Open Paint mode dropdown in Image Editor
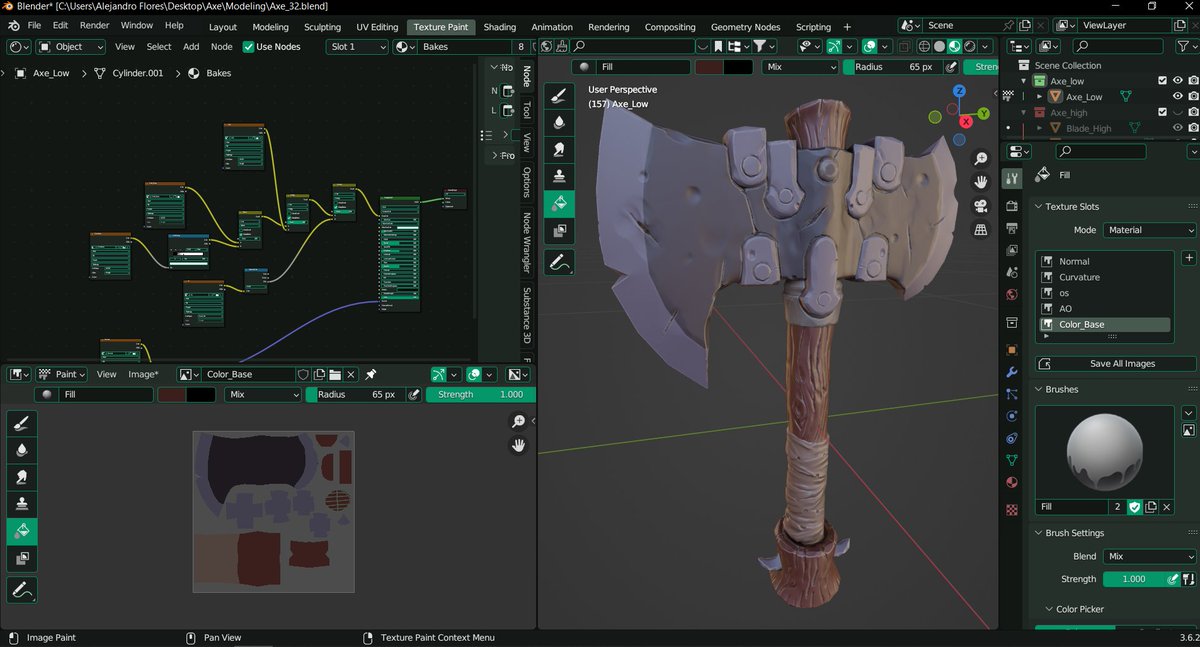The height and width of the screenshot is (647, 1200). [62, 374]
